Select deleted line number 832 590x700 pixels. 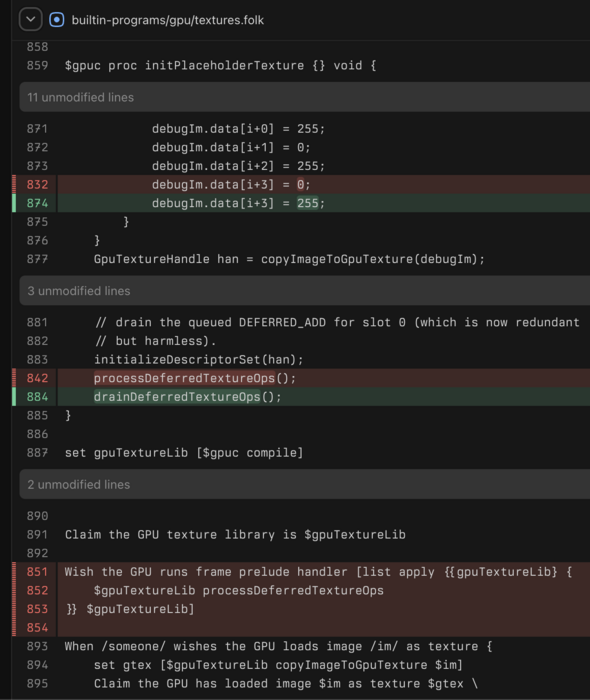(x=37, y=184)
